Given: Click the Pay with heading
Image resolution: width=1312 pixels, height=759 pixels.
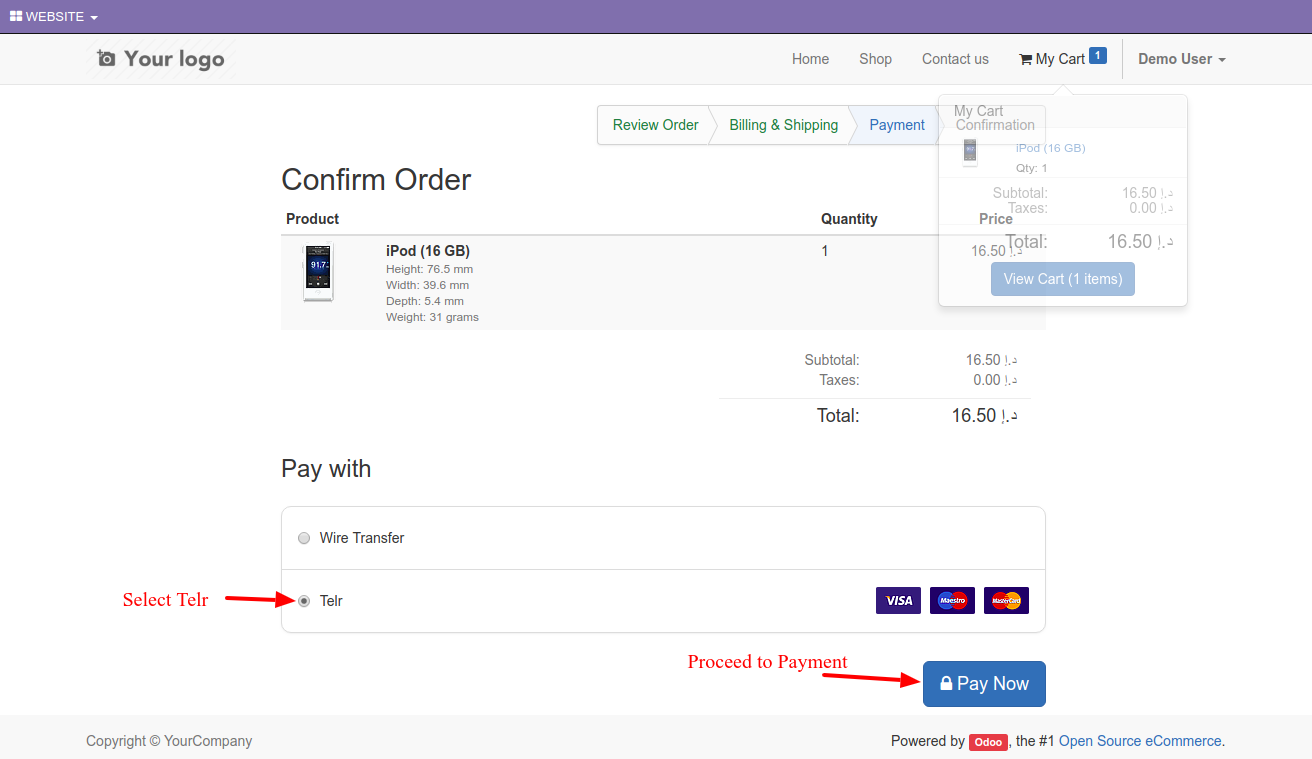Looking at the screenshot, I should pyautogui.click(x=326, y=469).
